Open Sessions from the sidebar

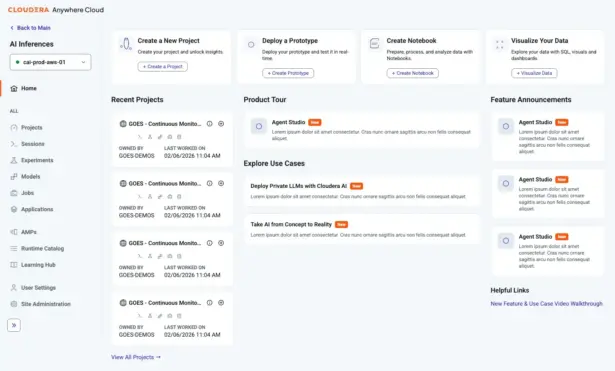27,144
